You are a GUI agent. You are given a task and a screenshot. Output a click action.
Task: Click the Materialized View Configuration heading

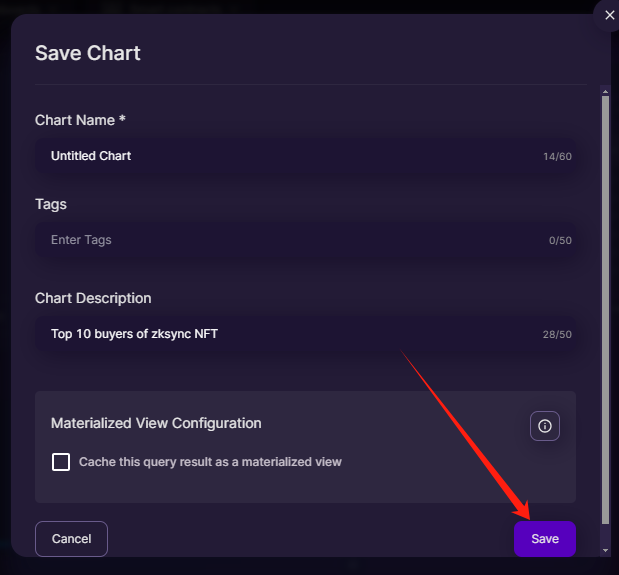(x=156, y=423)
